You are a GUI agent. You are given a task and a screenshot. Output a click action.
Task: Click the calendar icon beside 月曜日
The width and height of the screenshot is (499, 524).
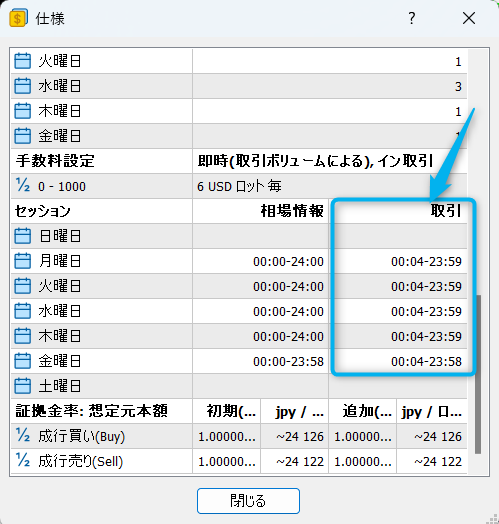(x=22, y=261)
